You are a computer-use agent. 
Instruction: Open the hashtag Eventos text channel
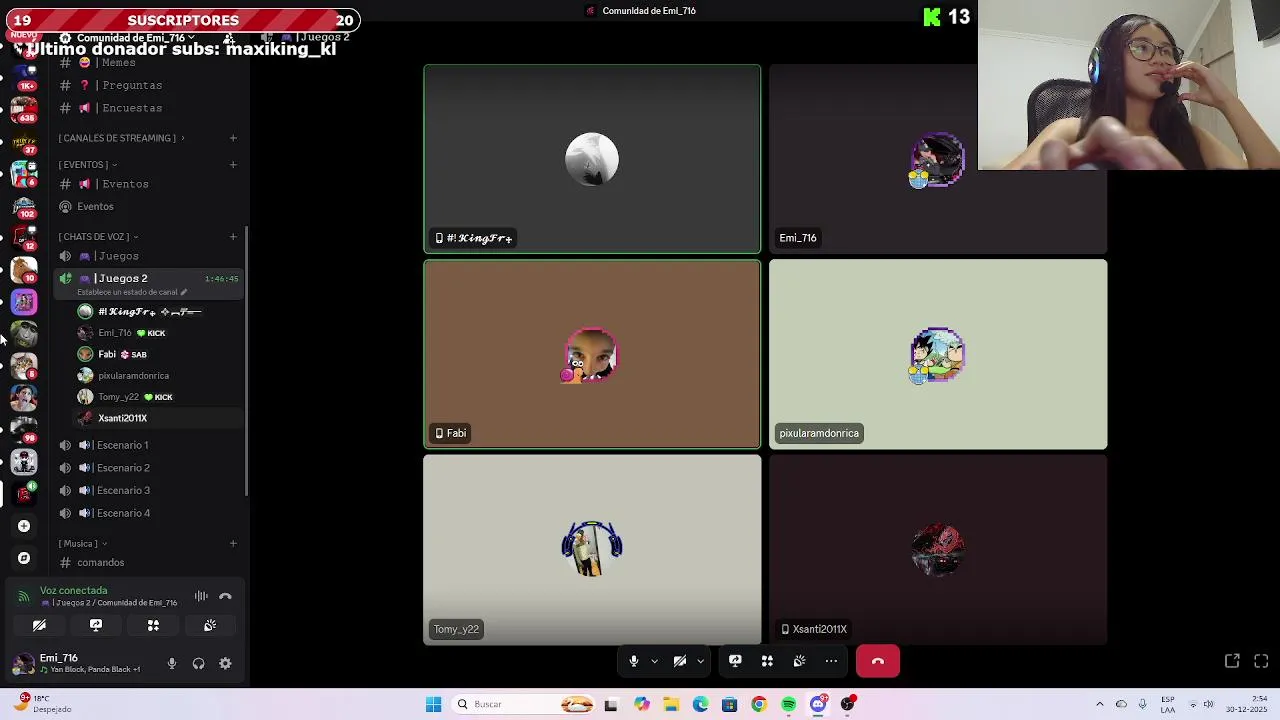coord(148,184)
